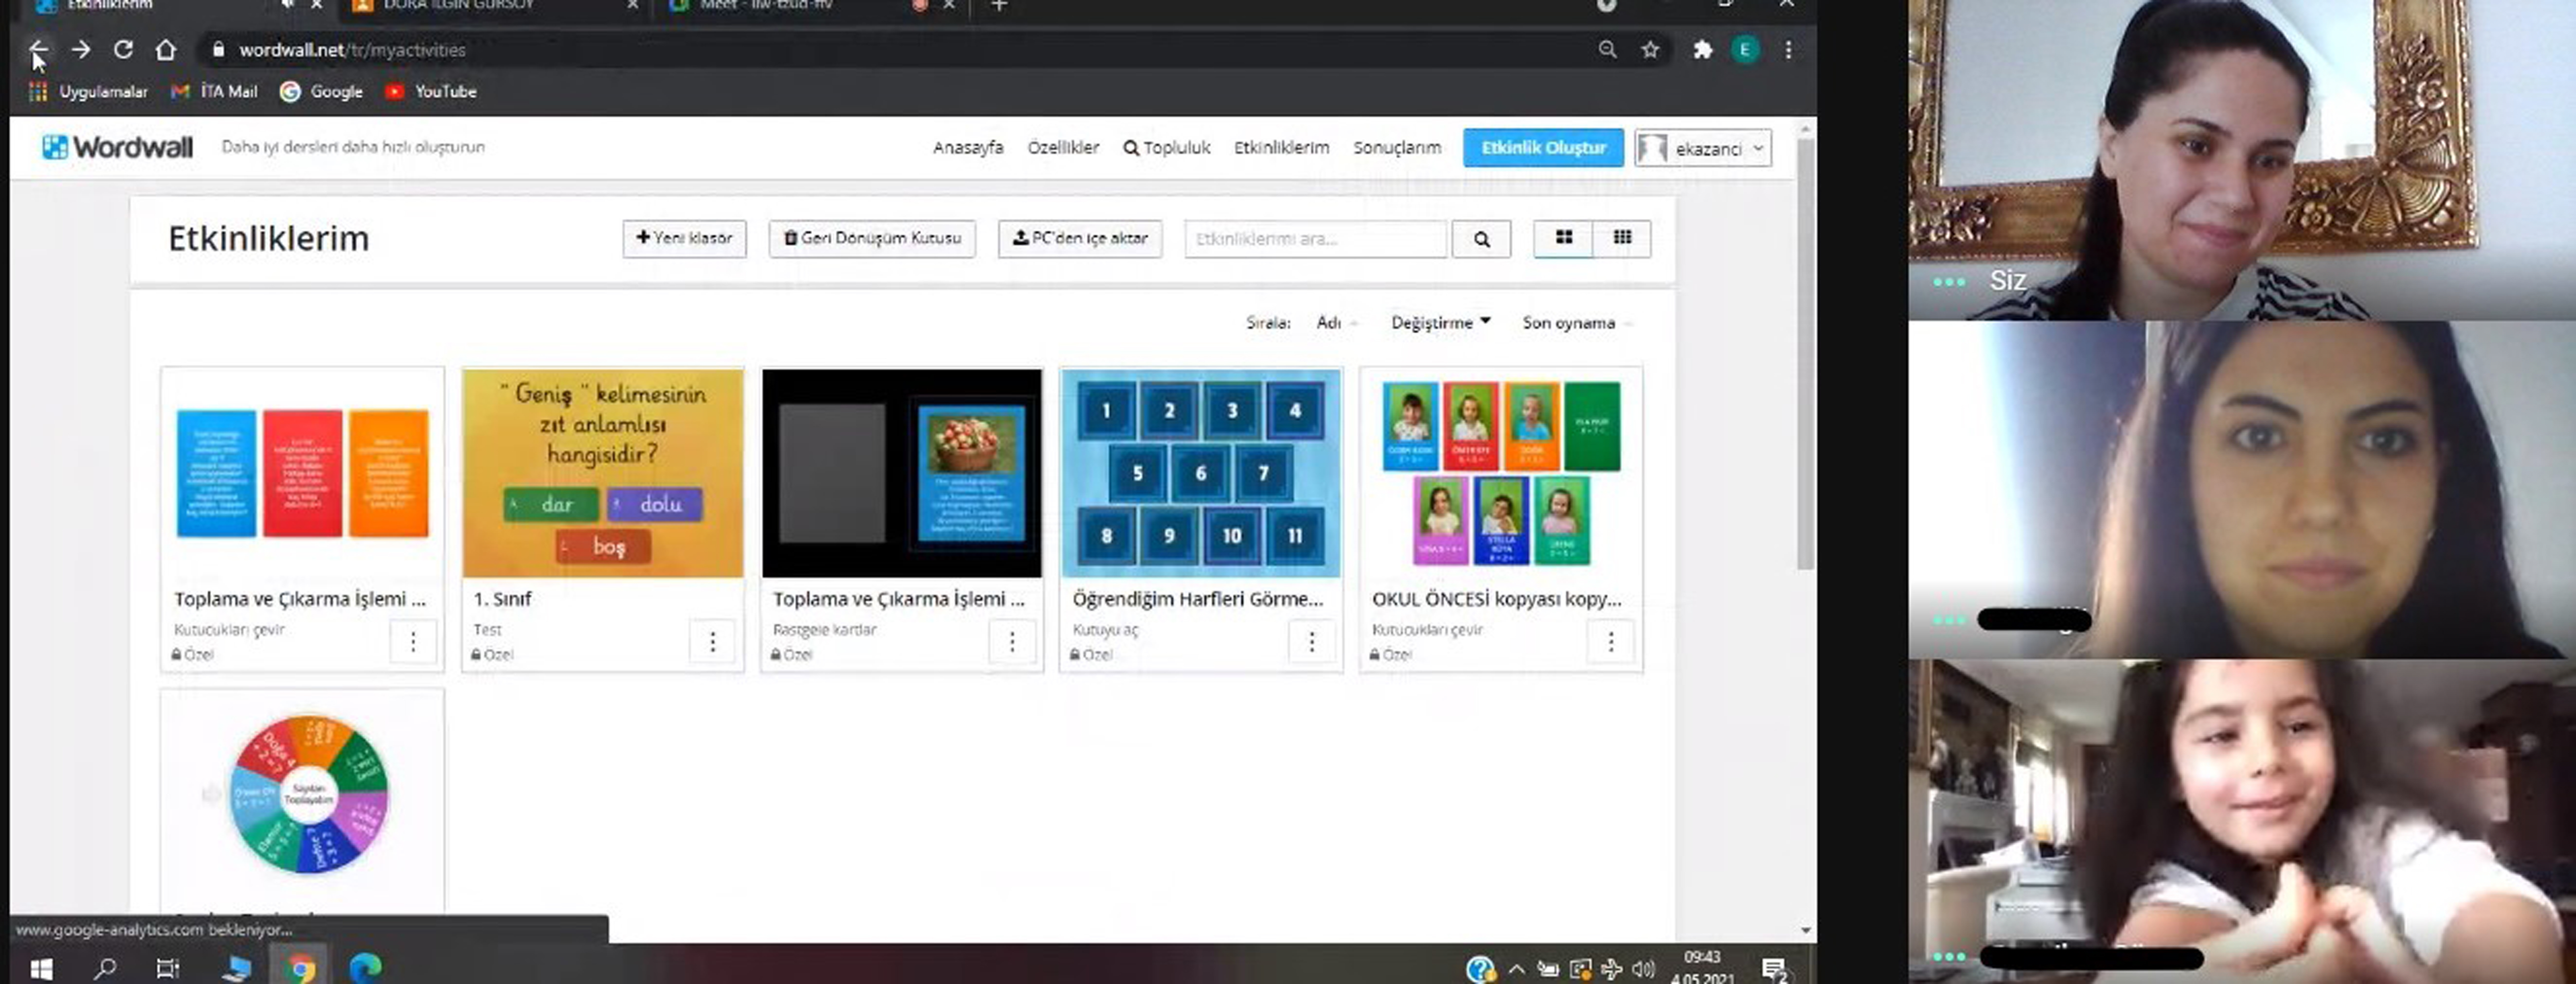Image resolution: width=2576 pixels, height=984 pixels.
Task: Click the browser reload icon
Action: click(x=123, y=49)
